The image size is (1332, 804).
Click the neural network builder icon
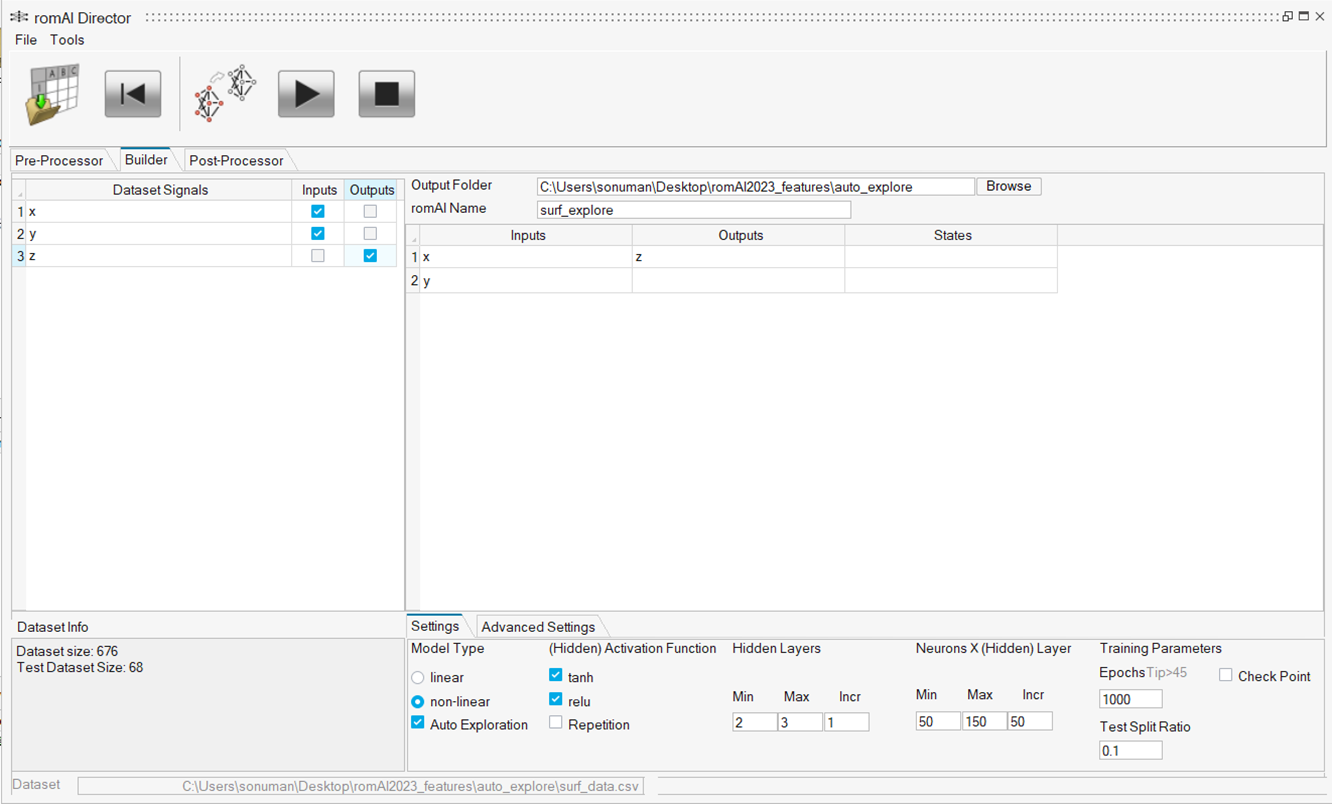click(225, 94)
